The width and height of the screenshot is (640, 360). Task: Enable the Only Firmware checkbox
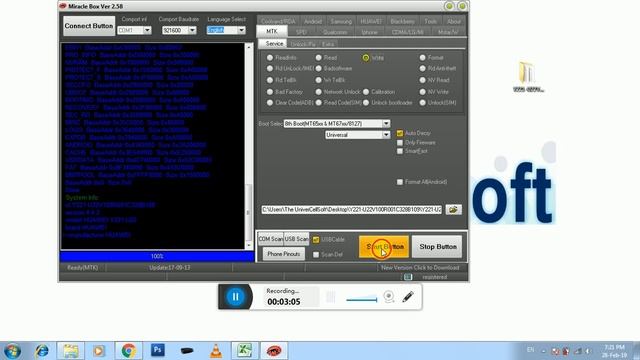(400, 142)
